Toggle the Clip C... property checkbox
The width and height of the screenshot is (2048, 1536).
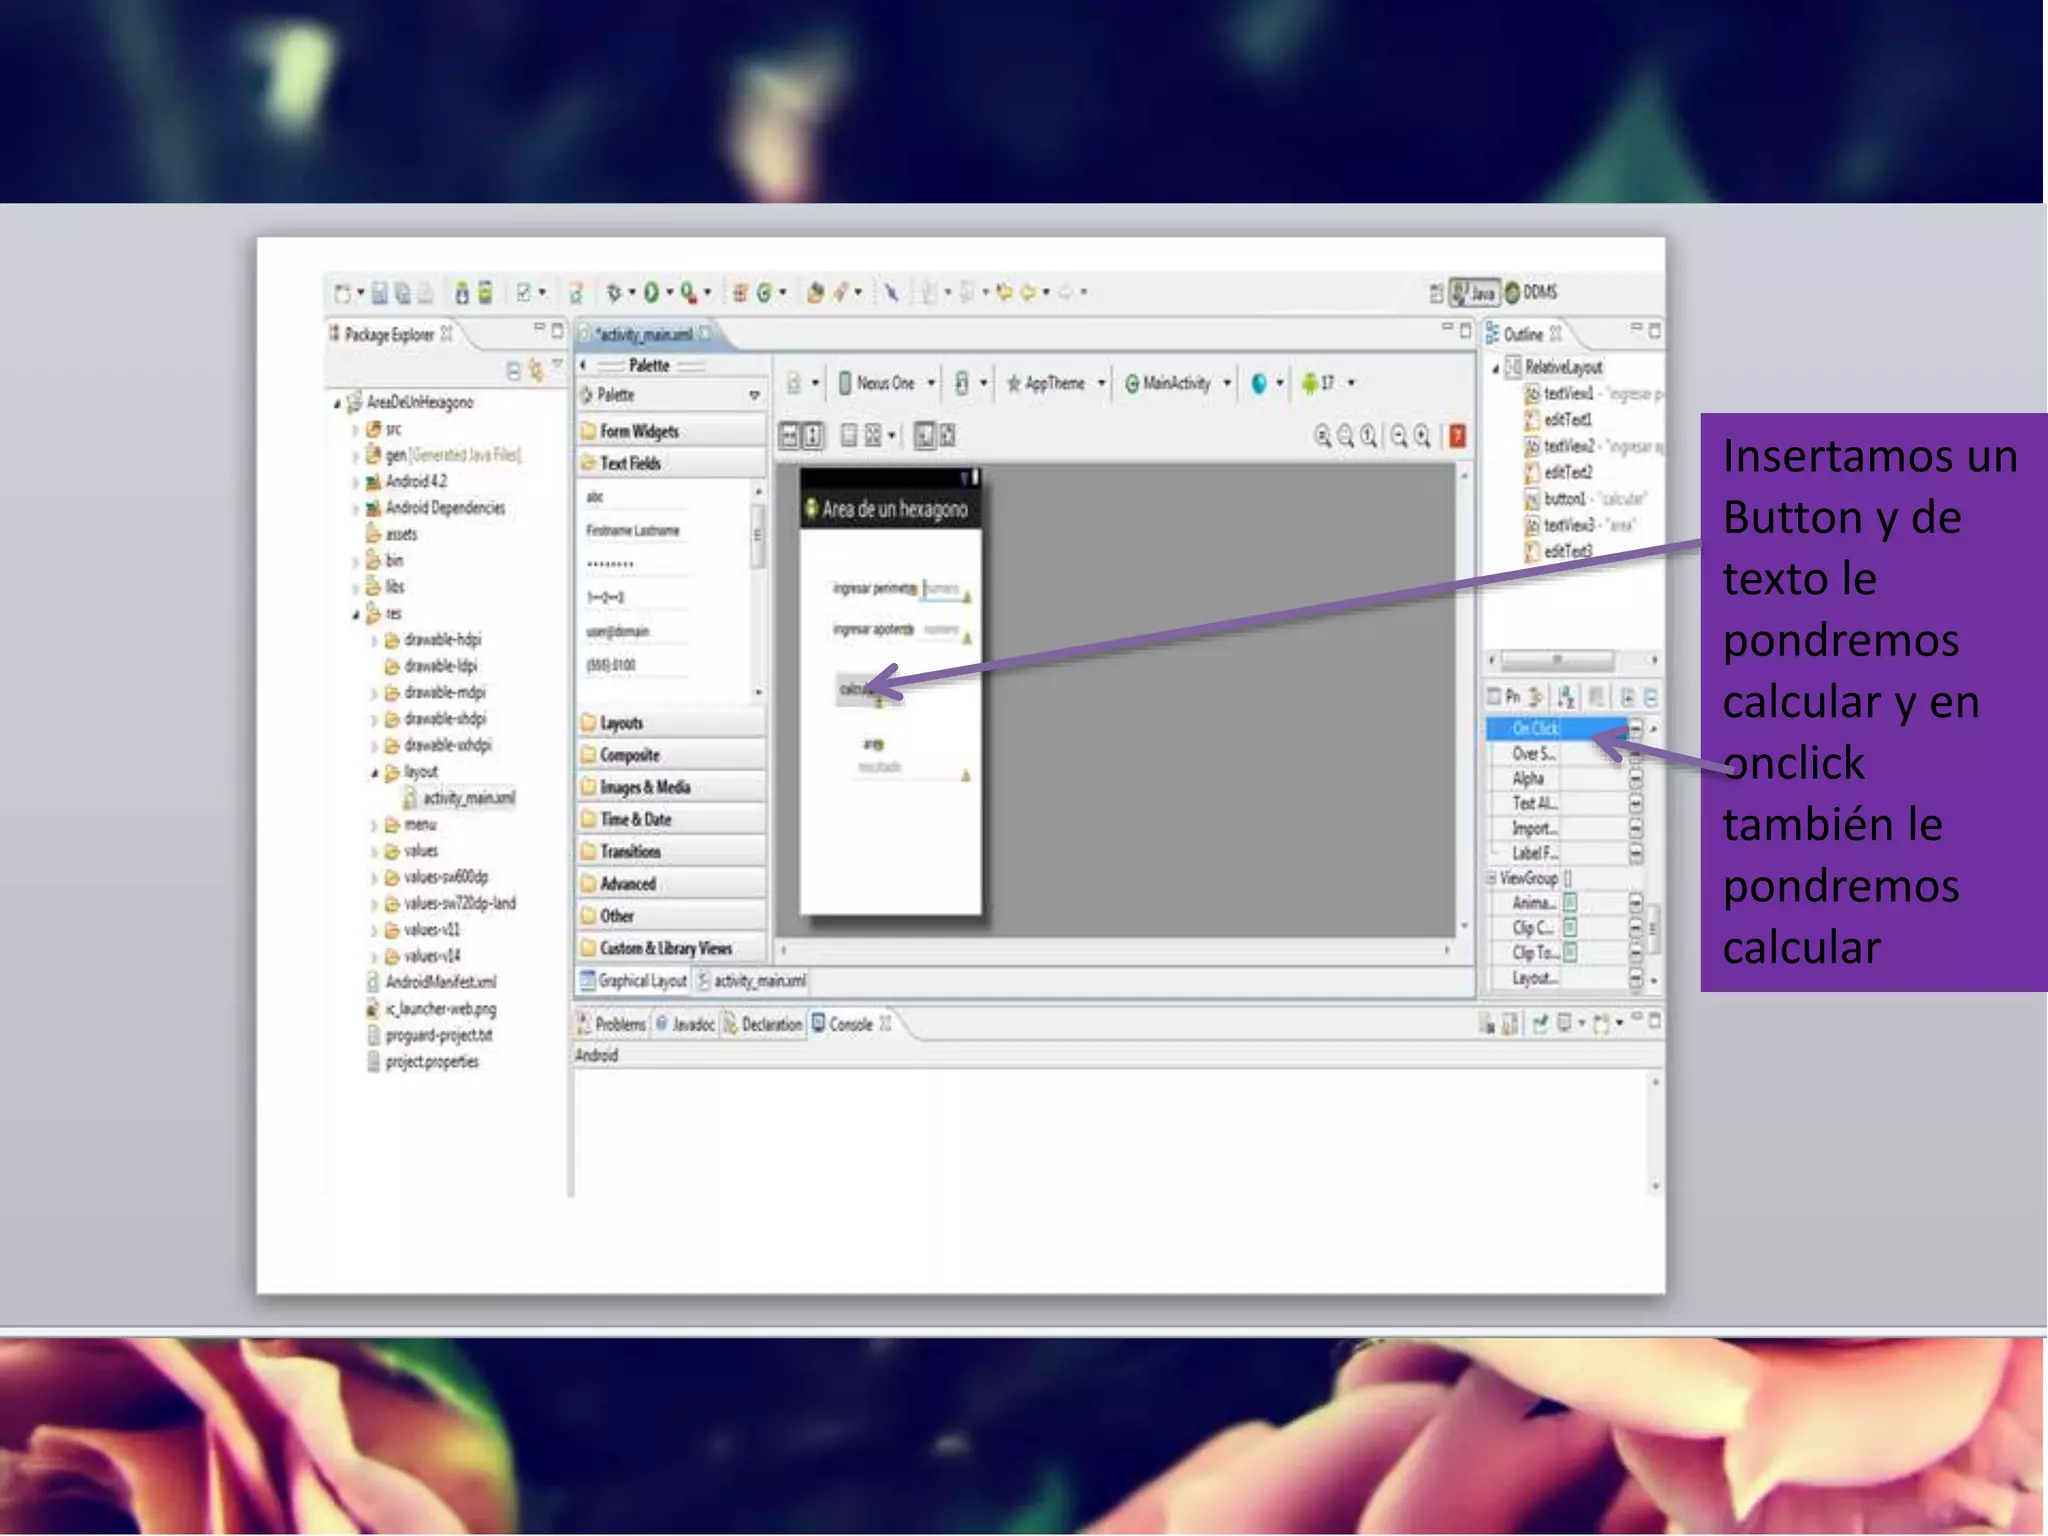coord(1570,928)
